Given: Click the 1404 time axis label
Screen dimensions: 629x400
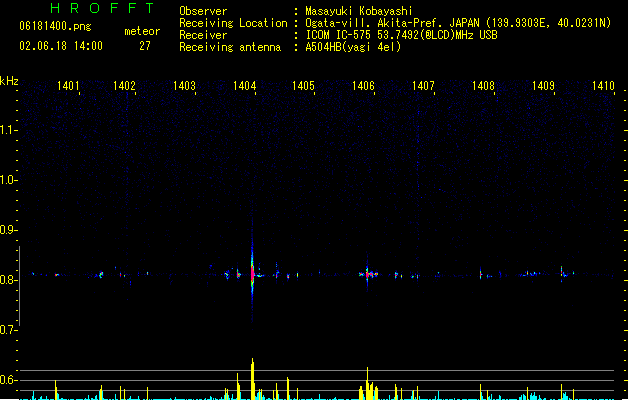Looking at the screenshot, I should [x=244, y=85].
